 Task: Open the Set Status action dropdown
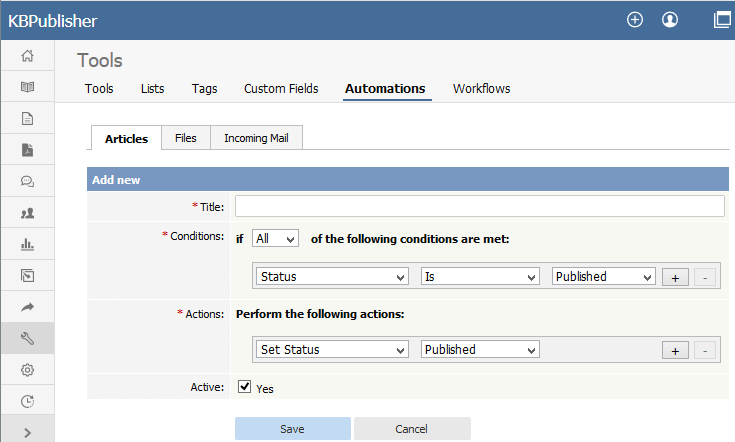[332, 350]
